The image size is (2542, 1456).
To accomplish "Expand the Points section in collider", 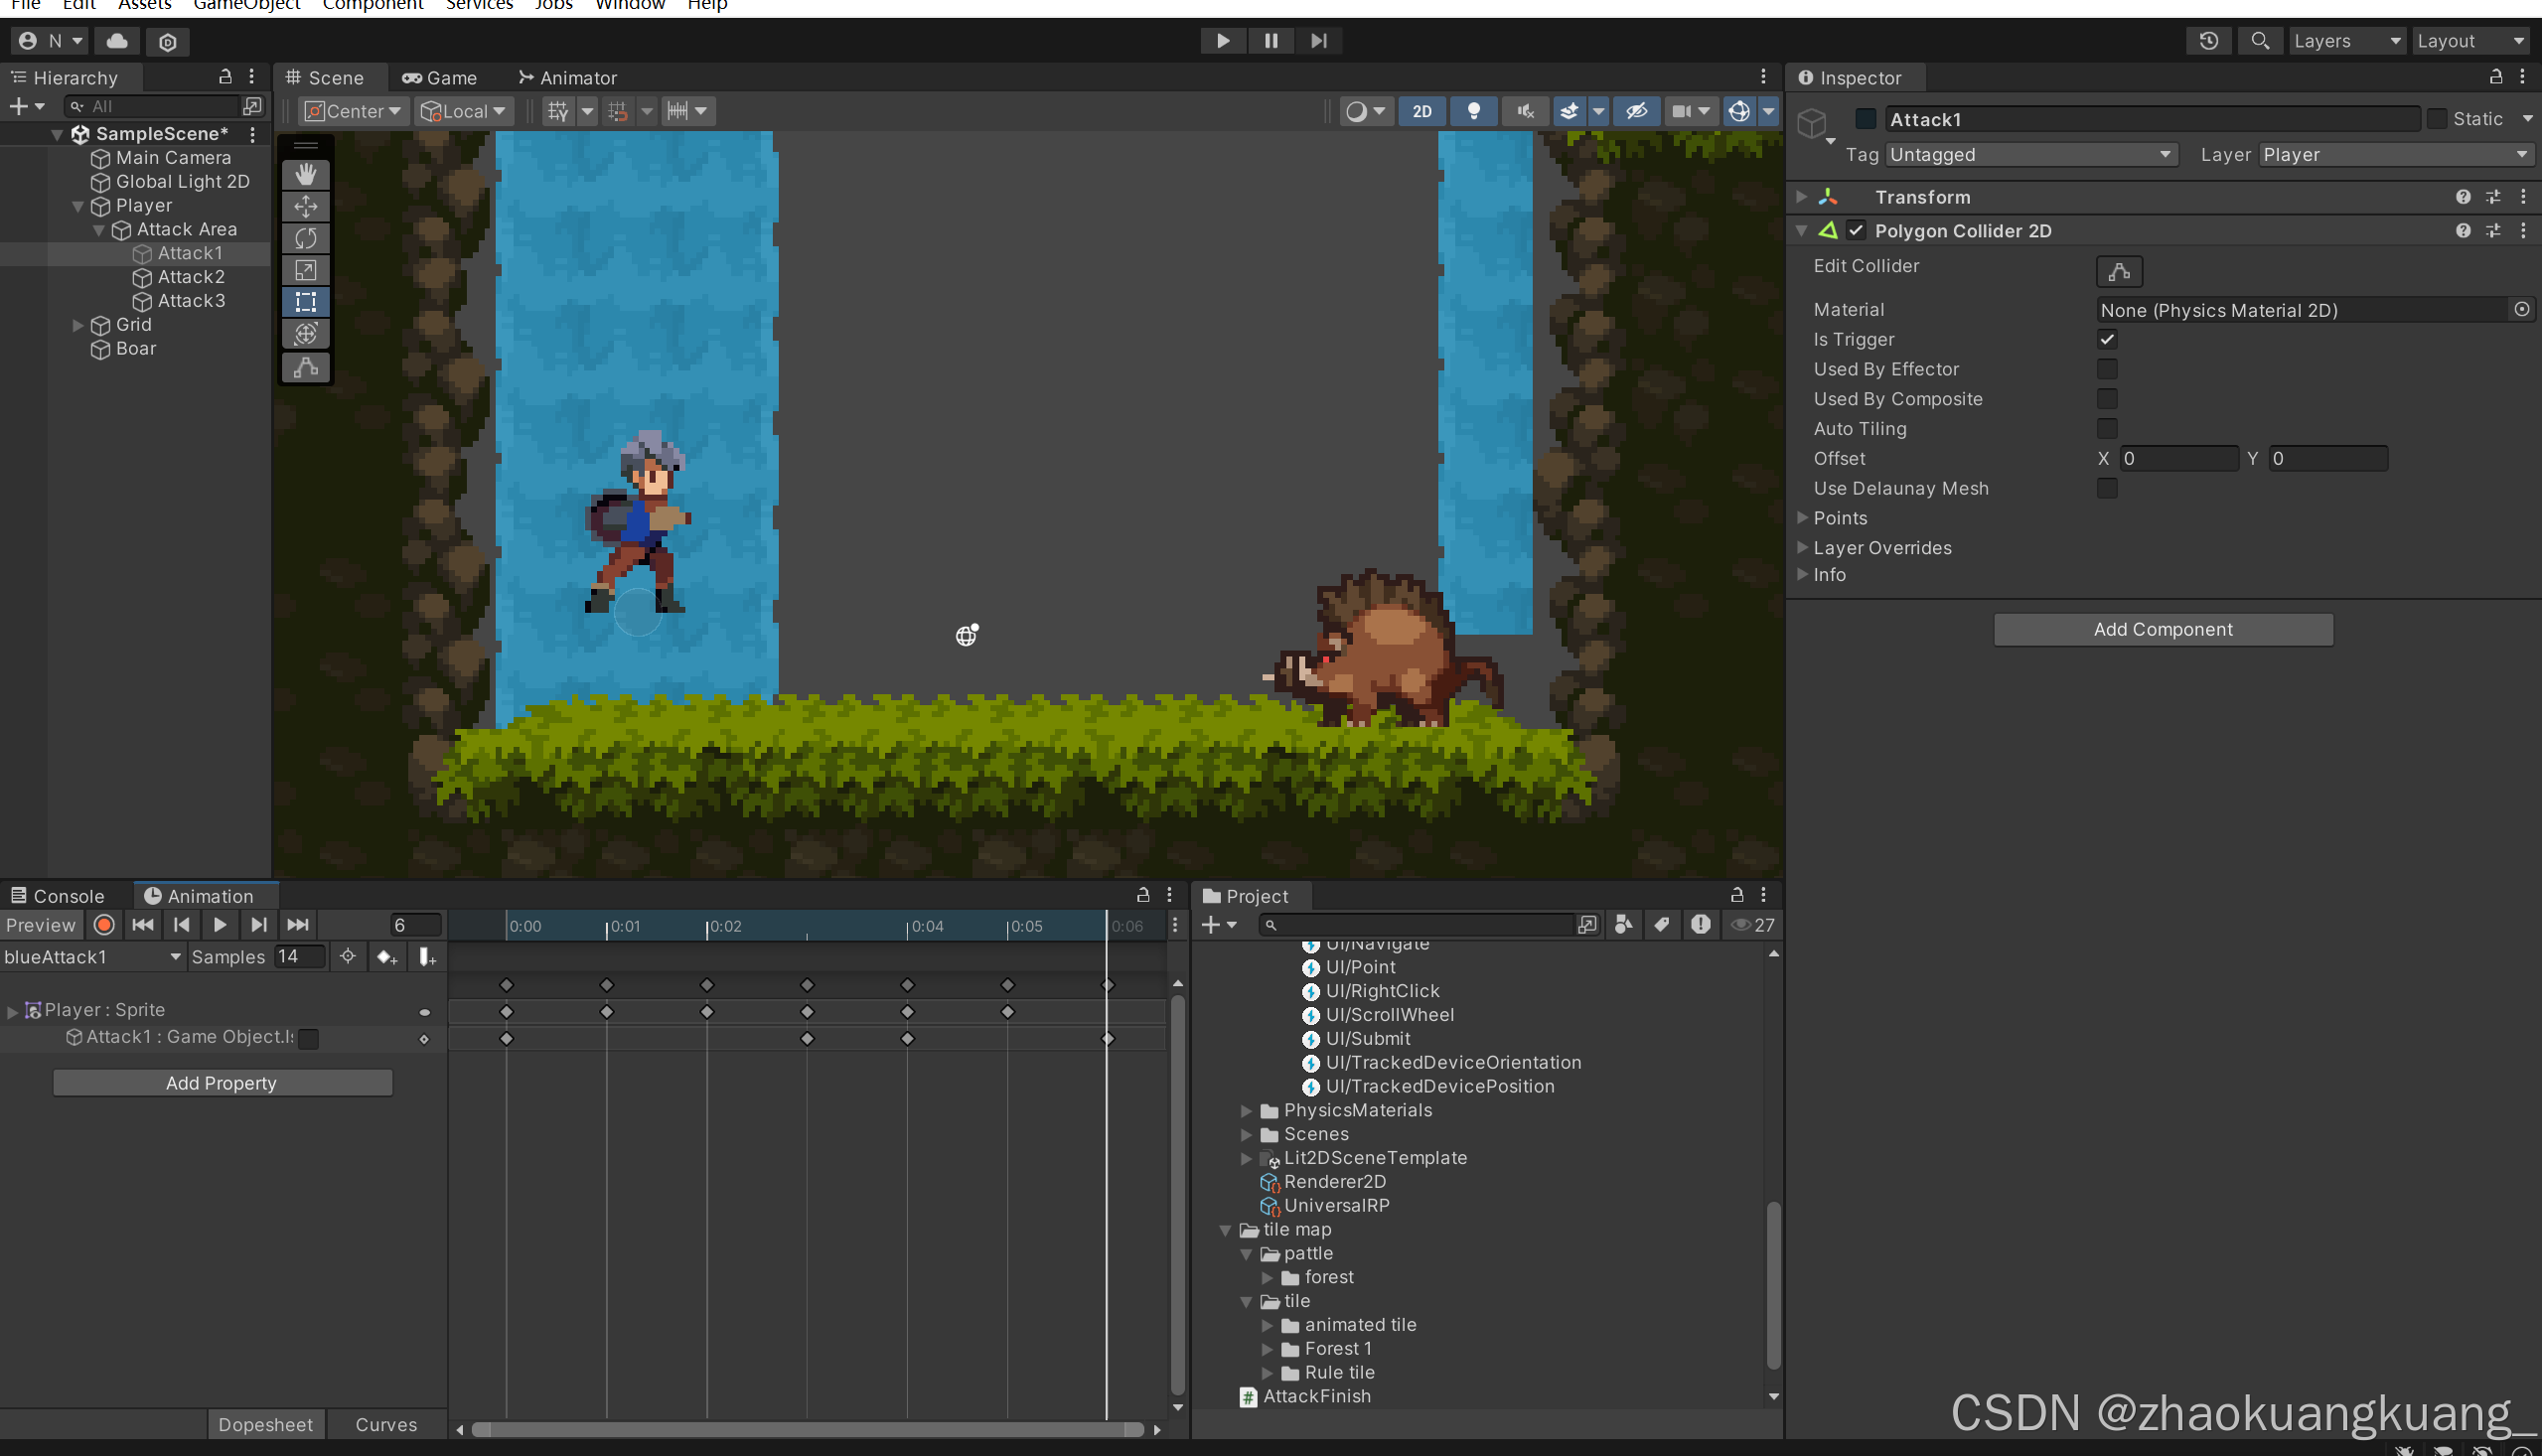I will (x=1802, y=518).
